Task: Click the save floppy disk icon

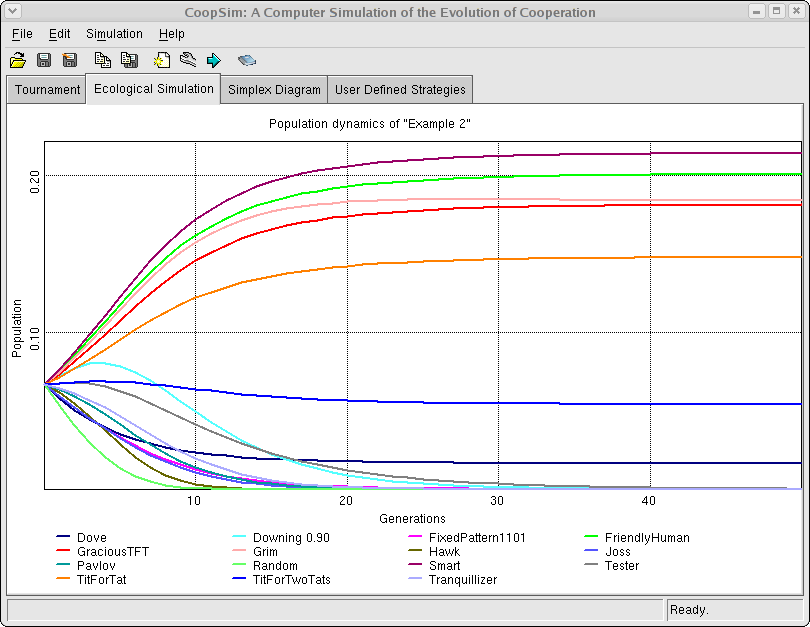Action: (x=44, y=61)
